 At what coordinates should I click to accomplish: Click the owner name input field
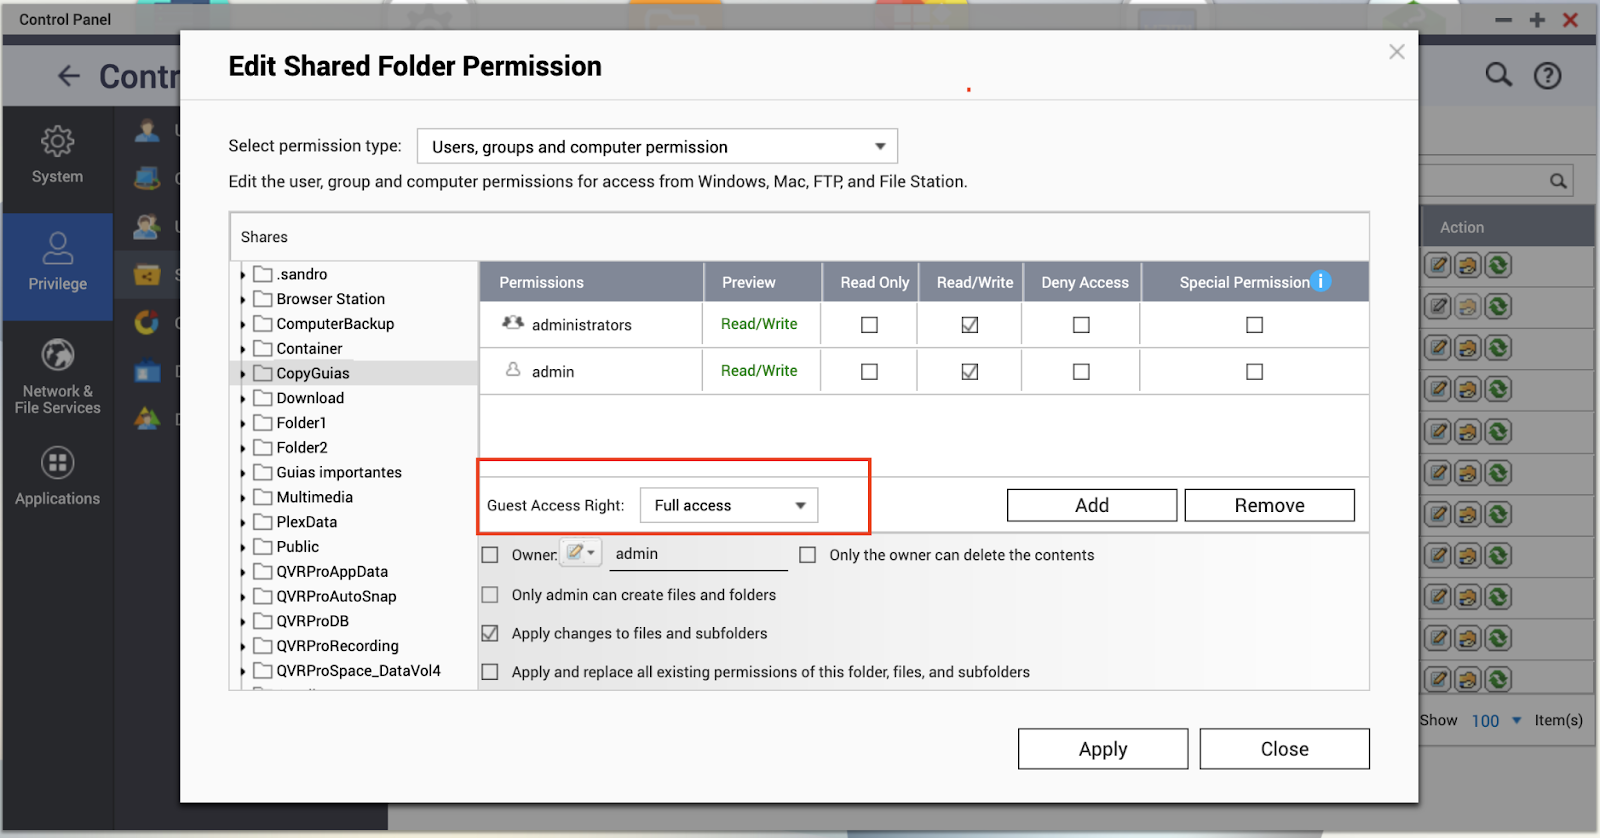[x=698, y=554]
